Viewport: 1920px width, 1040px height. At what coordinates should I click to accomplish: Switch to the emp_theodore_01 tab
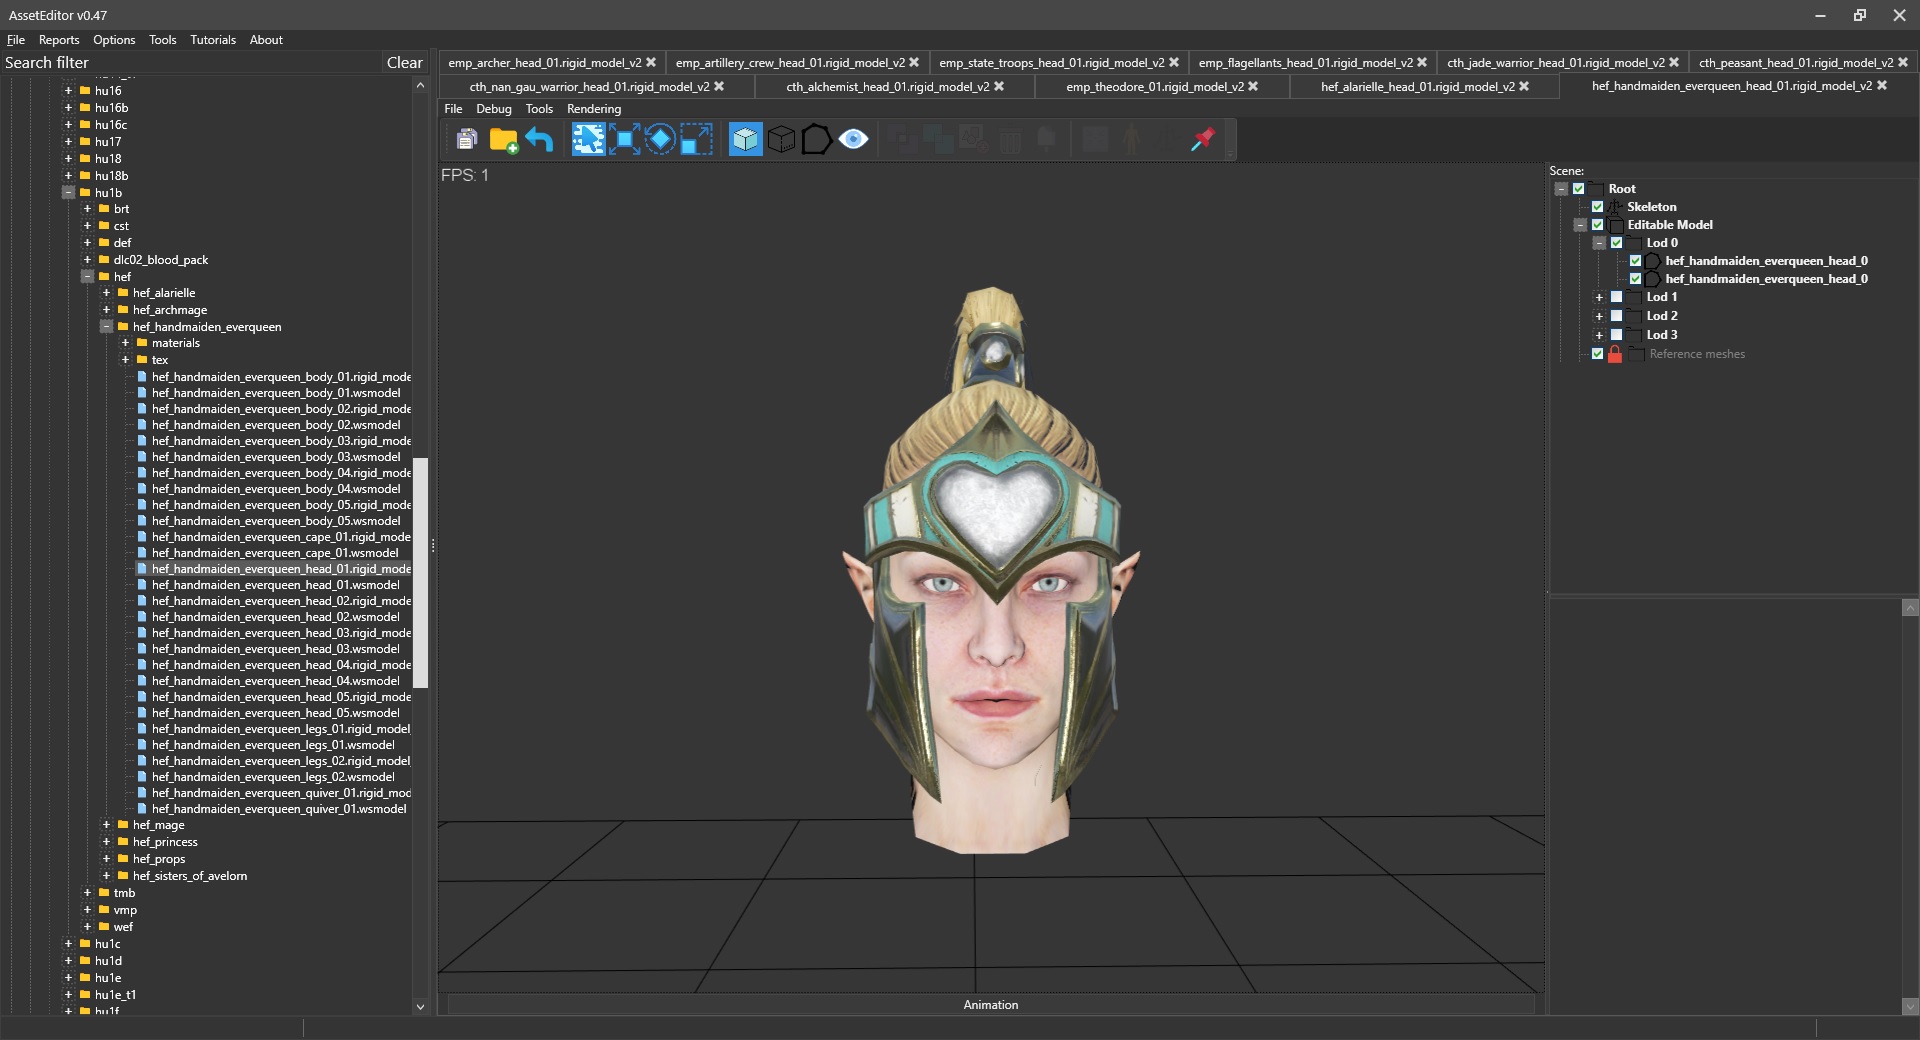click(1154, 87)
